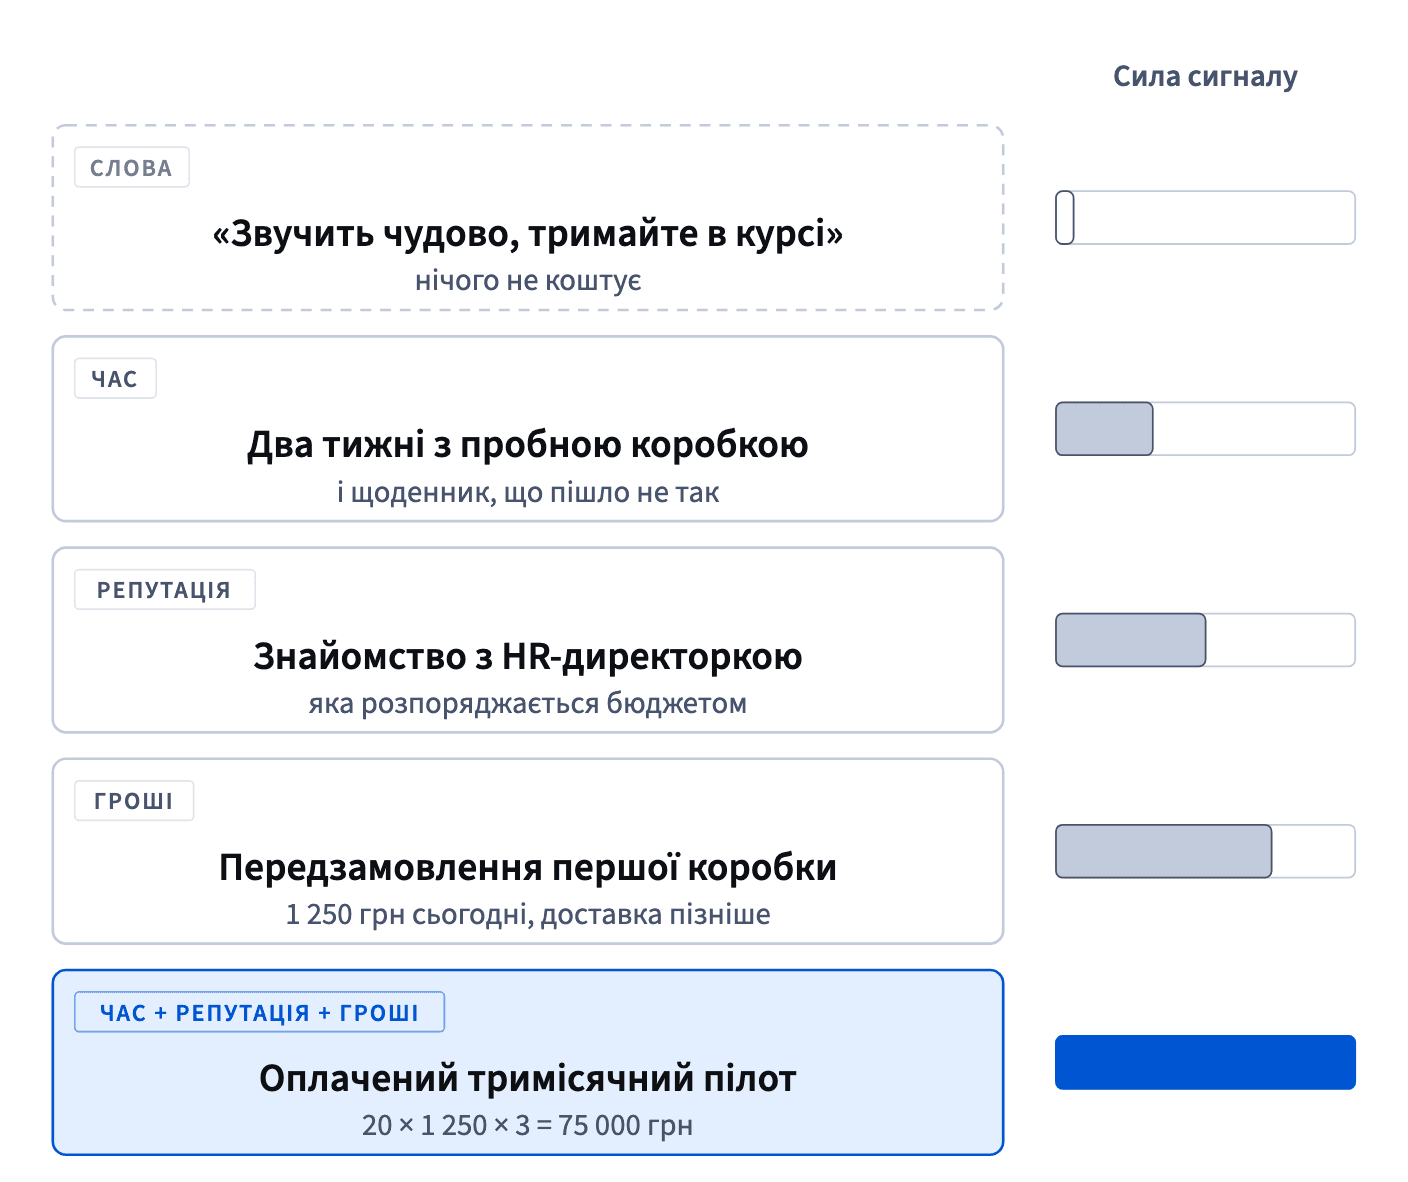The image size is (1408, 1182).
Task: Click the signal bar beside the ЧАС card
Action: (x=1205, y=429)
